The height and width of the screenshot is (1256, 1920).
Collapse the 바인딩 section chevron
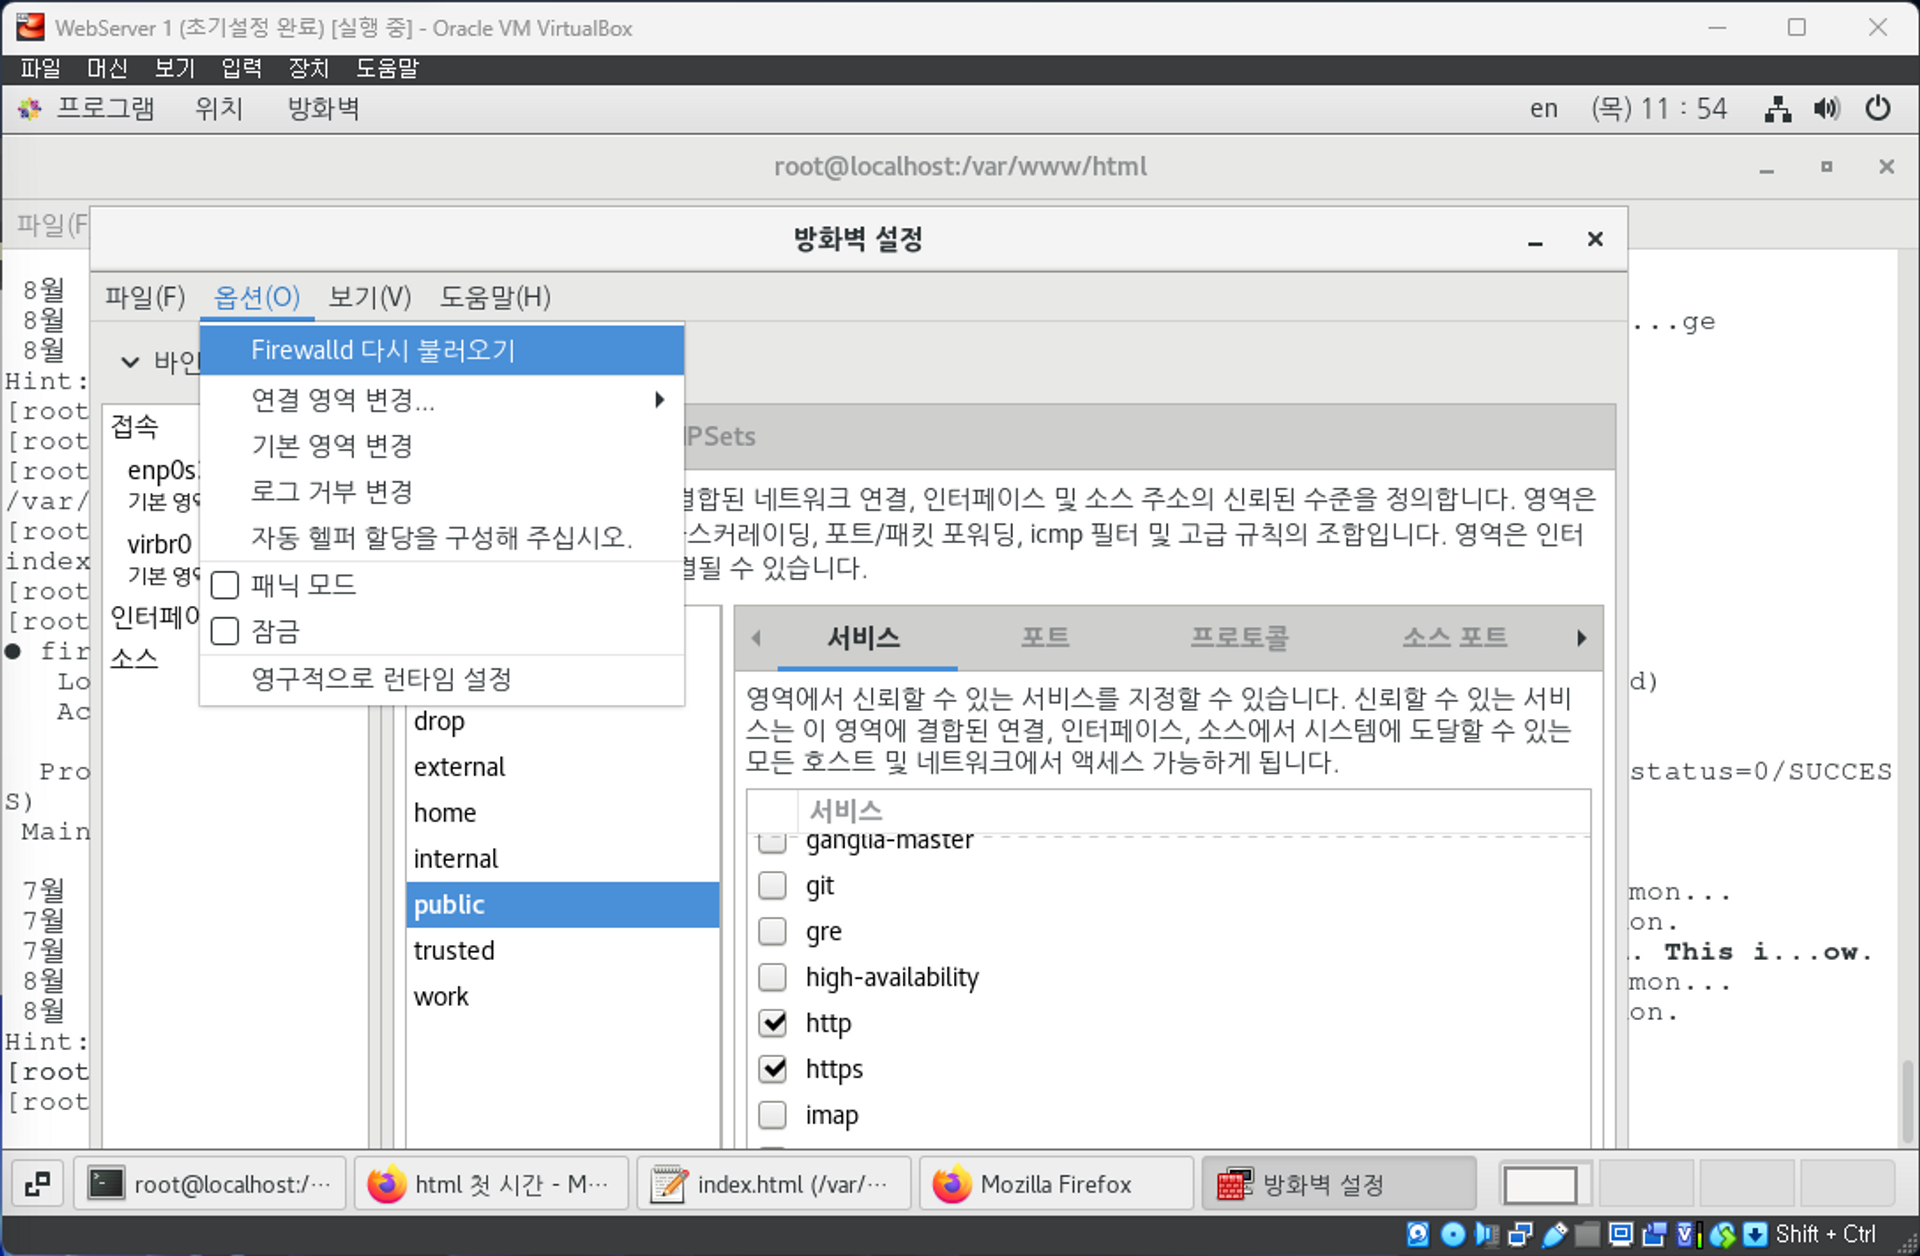[130, 362]
